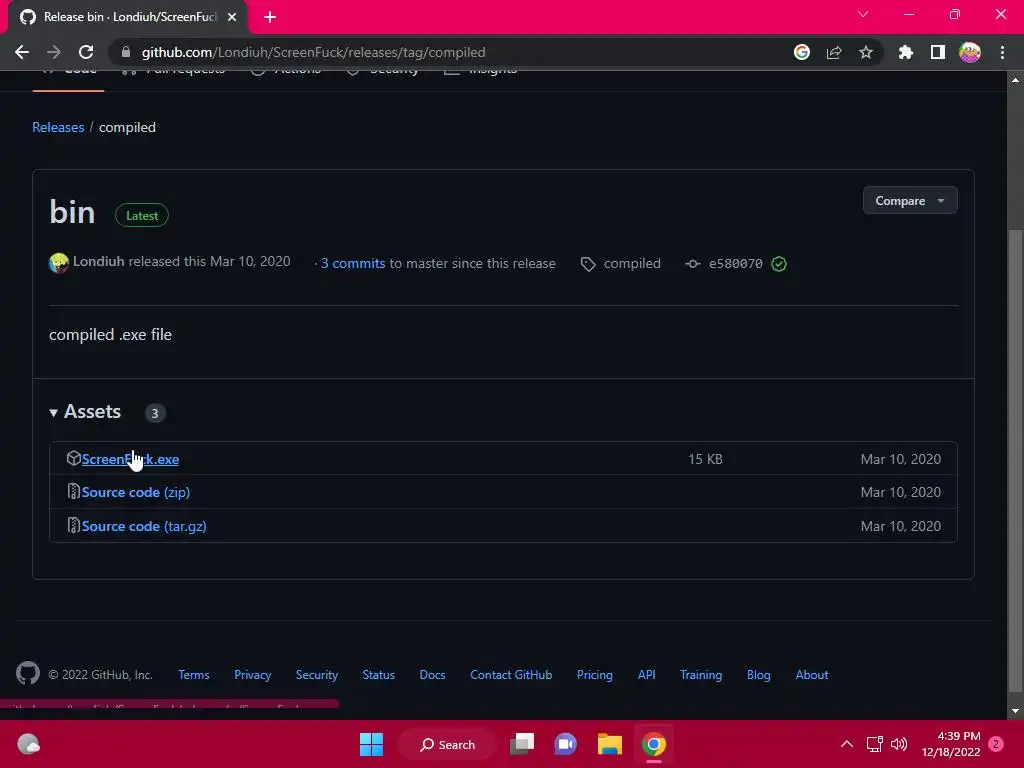This screenshot has height=768, width=1024.
Task: Open the Security footer link
Action: 317,675
